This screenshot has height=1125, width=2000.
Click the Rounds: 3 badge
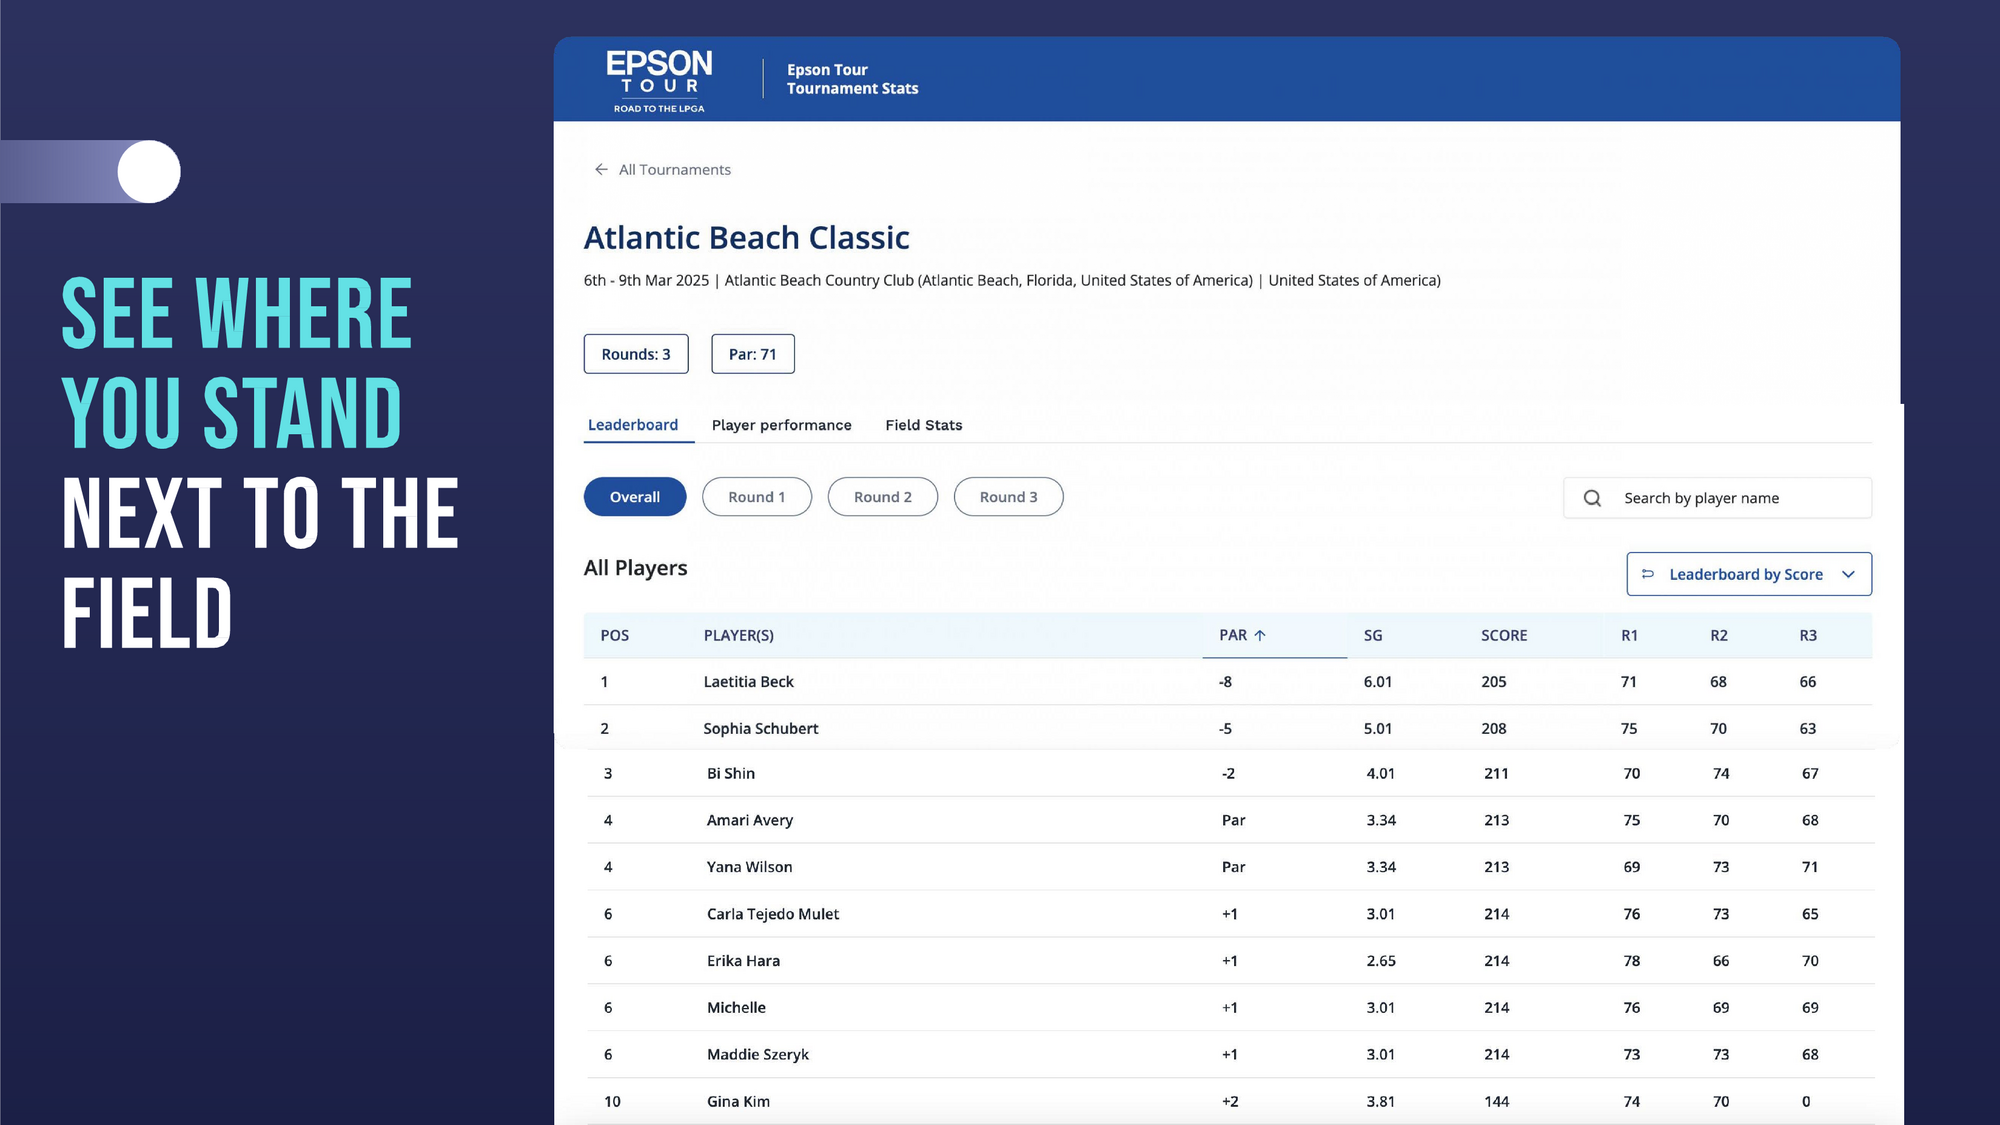[x=636, y=354]
